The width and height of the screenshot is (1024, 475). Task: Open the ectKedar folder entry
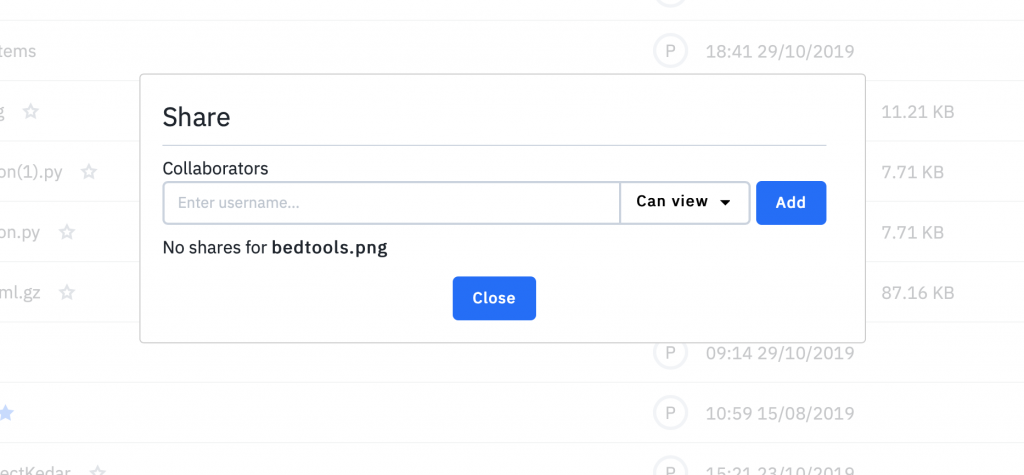[35, 471]
